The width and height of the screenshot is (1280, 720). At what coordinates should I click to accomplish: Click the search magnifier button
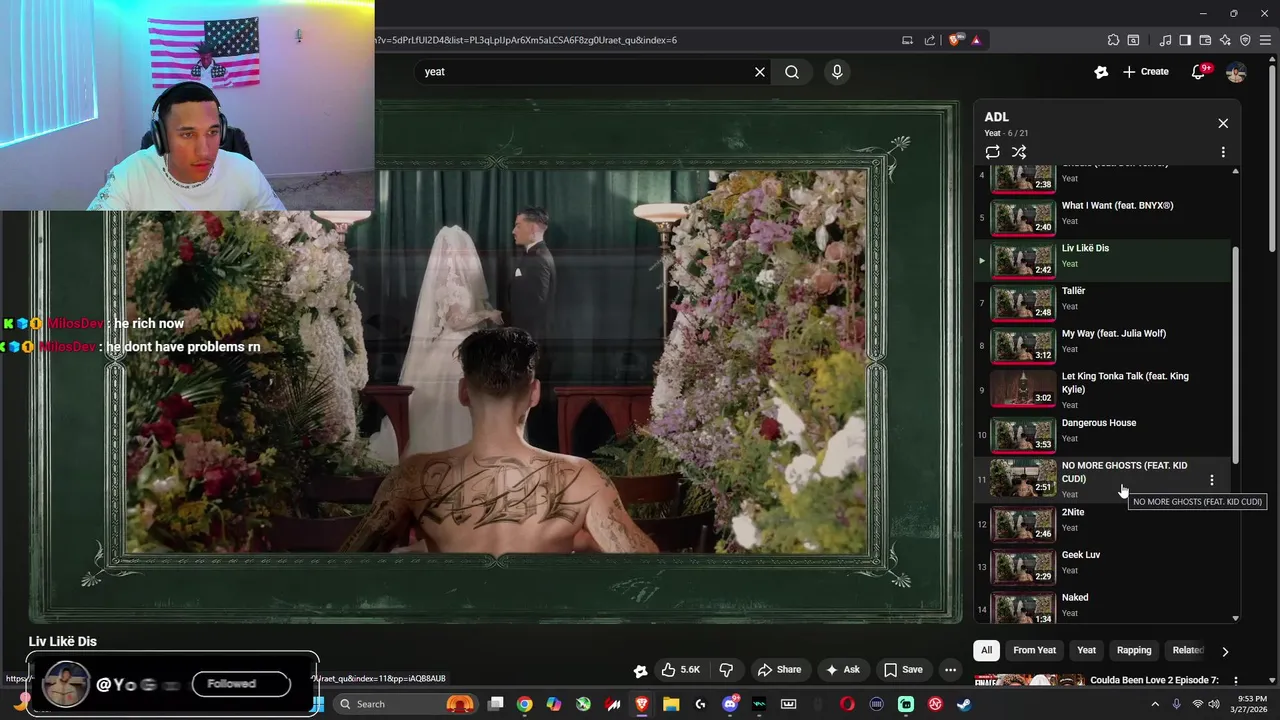(792, 72)
